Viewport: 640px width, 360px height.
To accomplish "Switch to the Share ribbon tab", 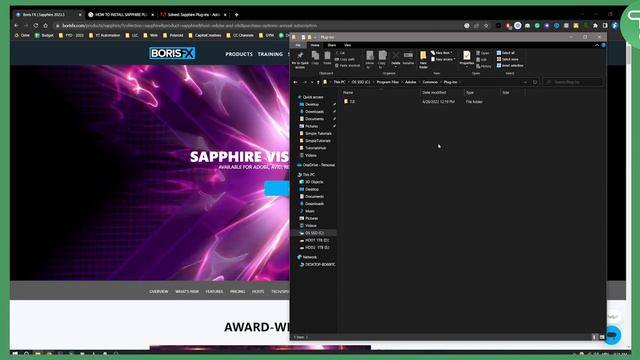I will (x=332, y=45).
